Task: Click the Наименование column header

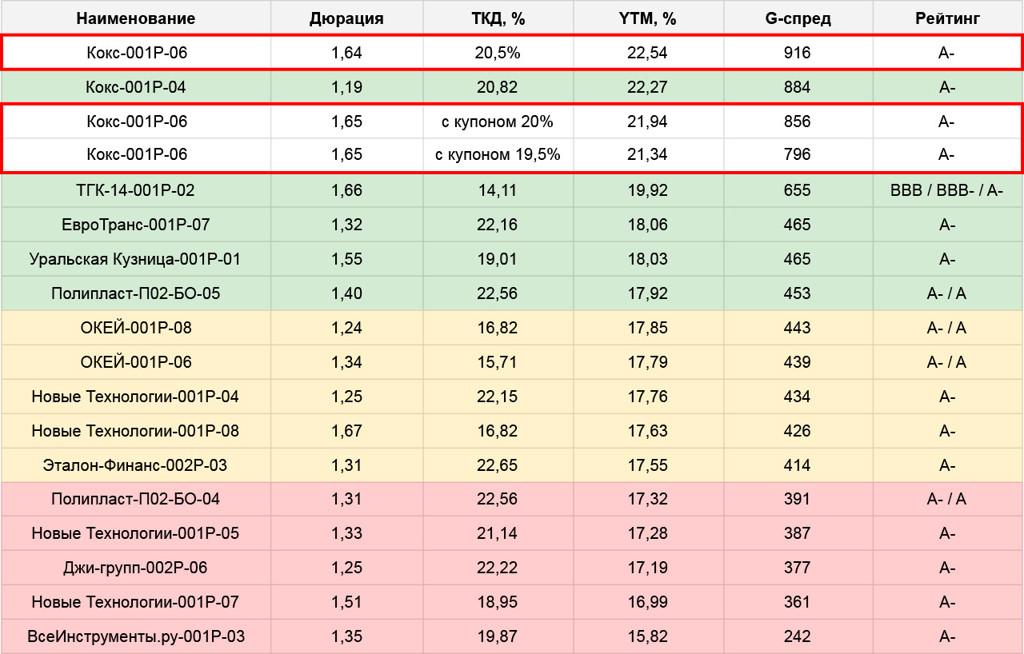Action: (136, 18)
